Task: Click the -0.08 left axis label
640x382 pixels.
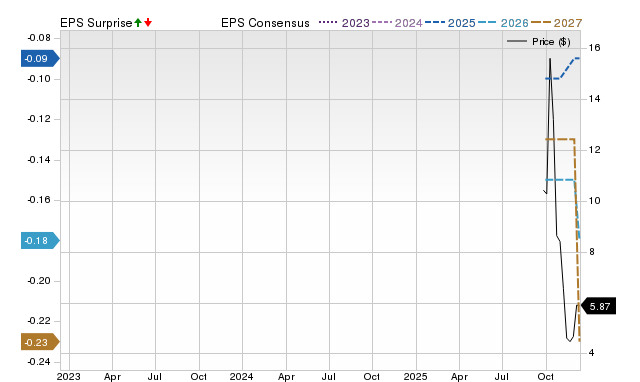Action: coord(39,38)
